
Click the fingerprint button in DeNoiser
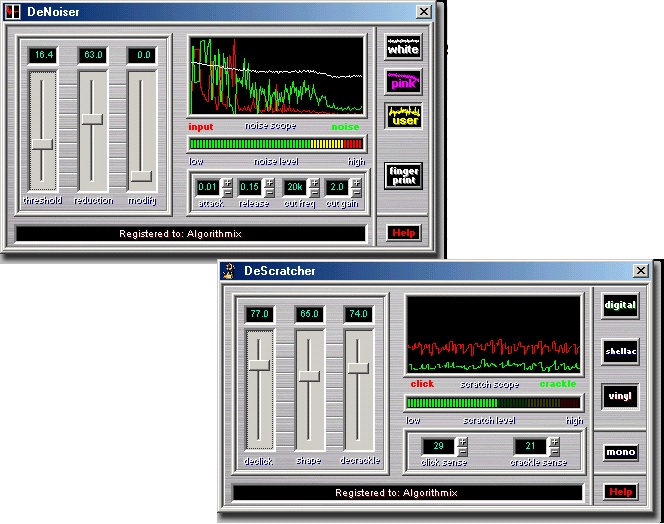pyautogui.click(x=403, y=176)
